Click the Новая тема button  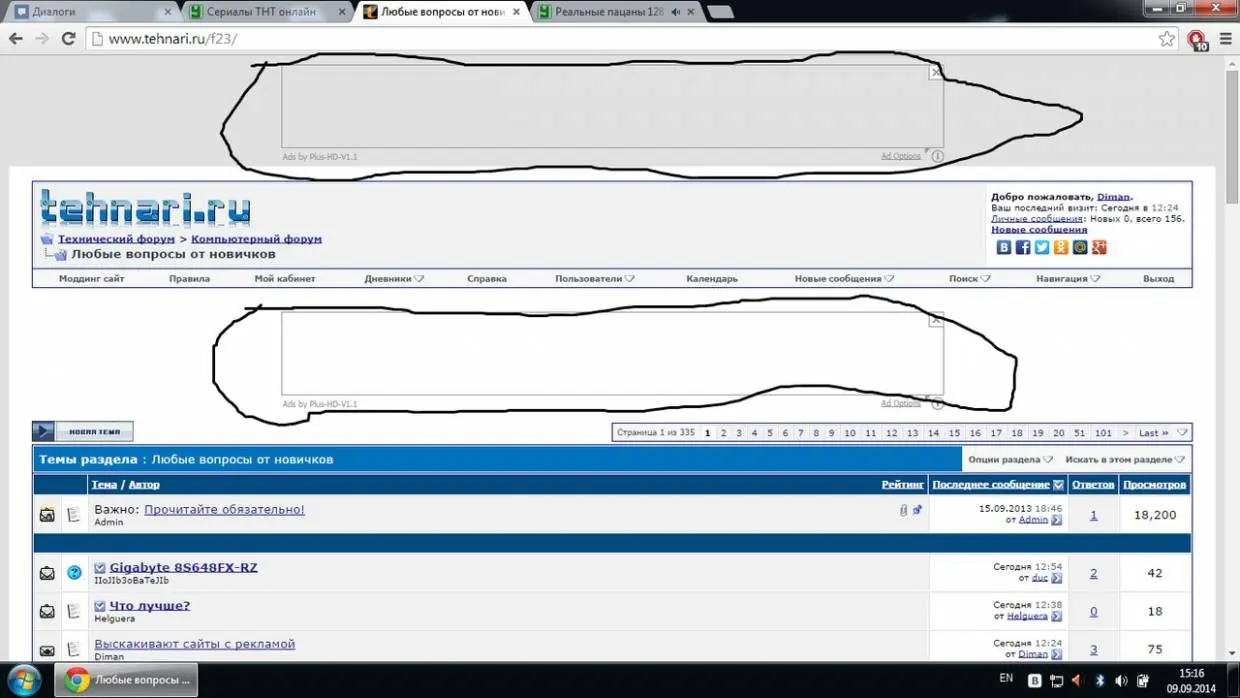pos(83,432)
